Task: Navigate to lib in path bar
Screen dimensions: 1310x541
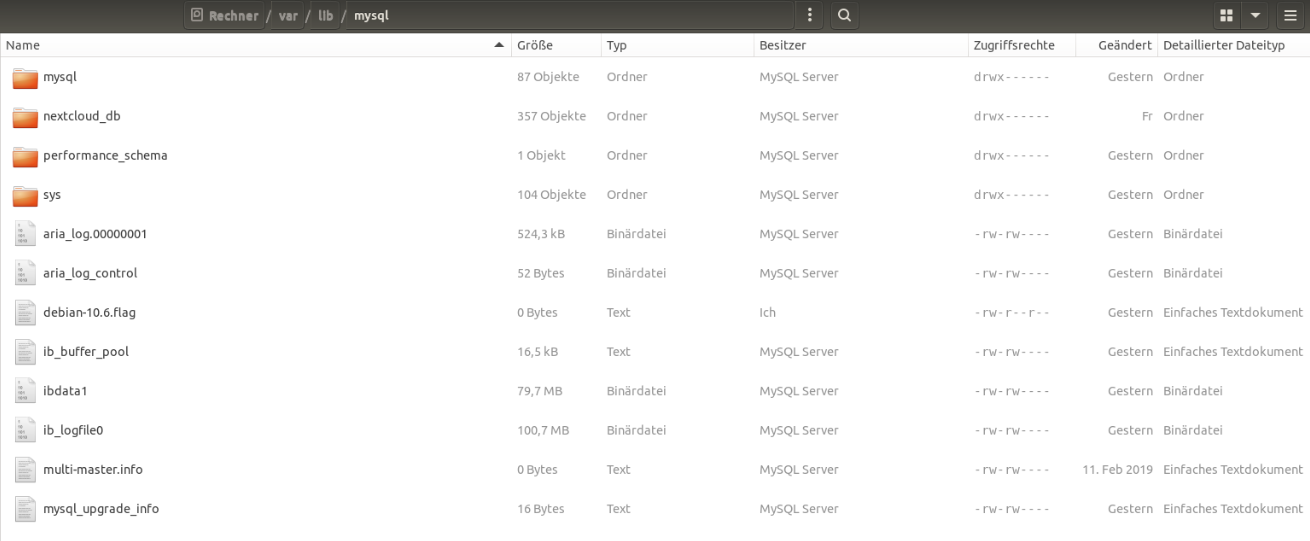Action: [x=326, y=15]
